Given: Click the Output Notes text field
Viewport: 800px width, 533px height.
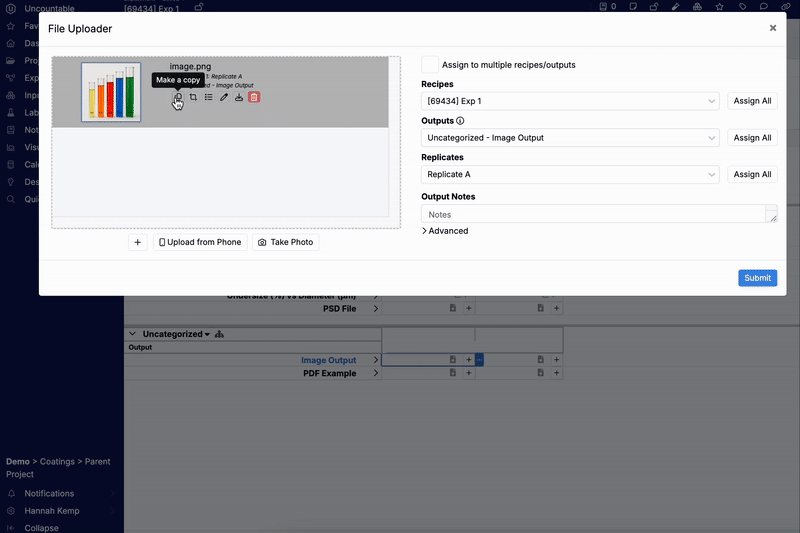Looking at the screenshot, I should tap(595, 214).
